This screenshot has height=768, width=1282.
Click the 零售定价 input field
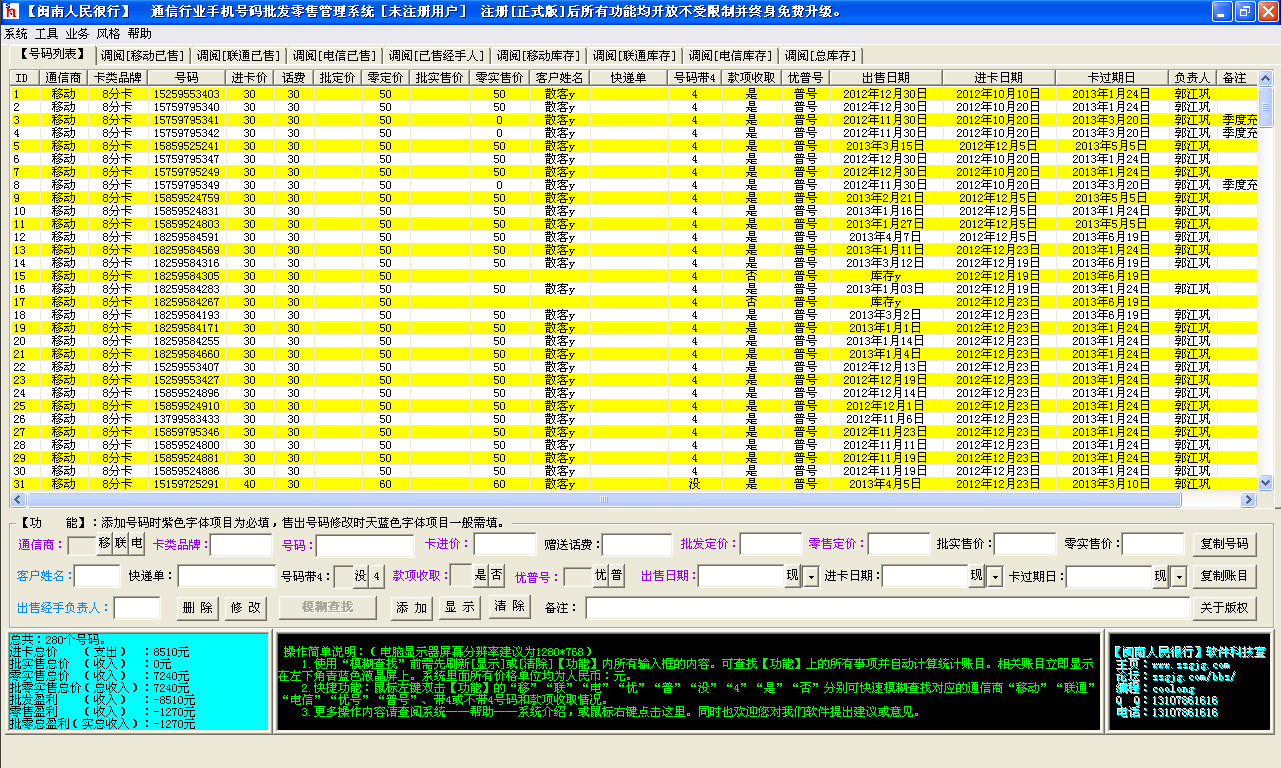coord(899,545)
